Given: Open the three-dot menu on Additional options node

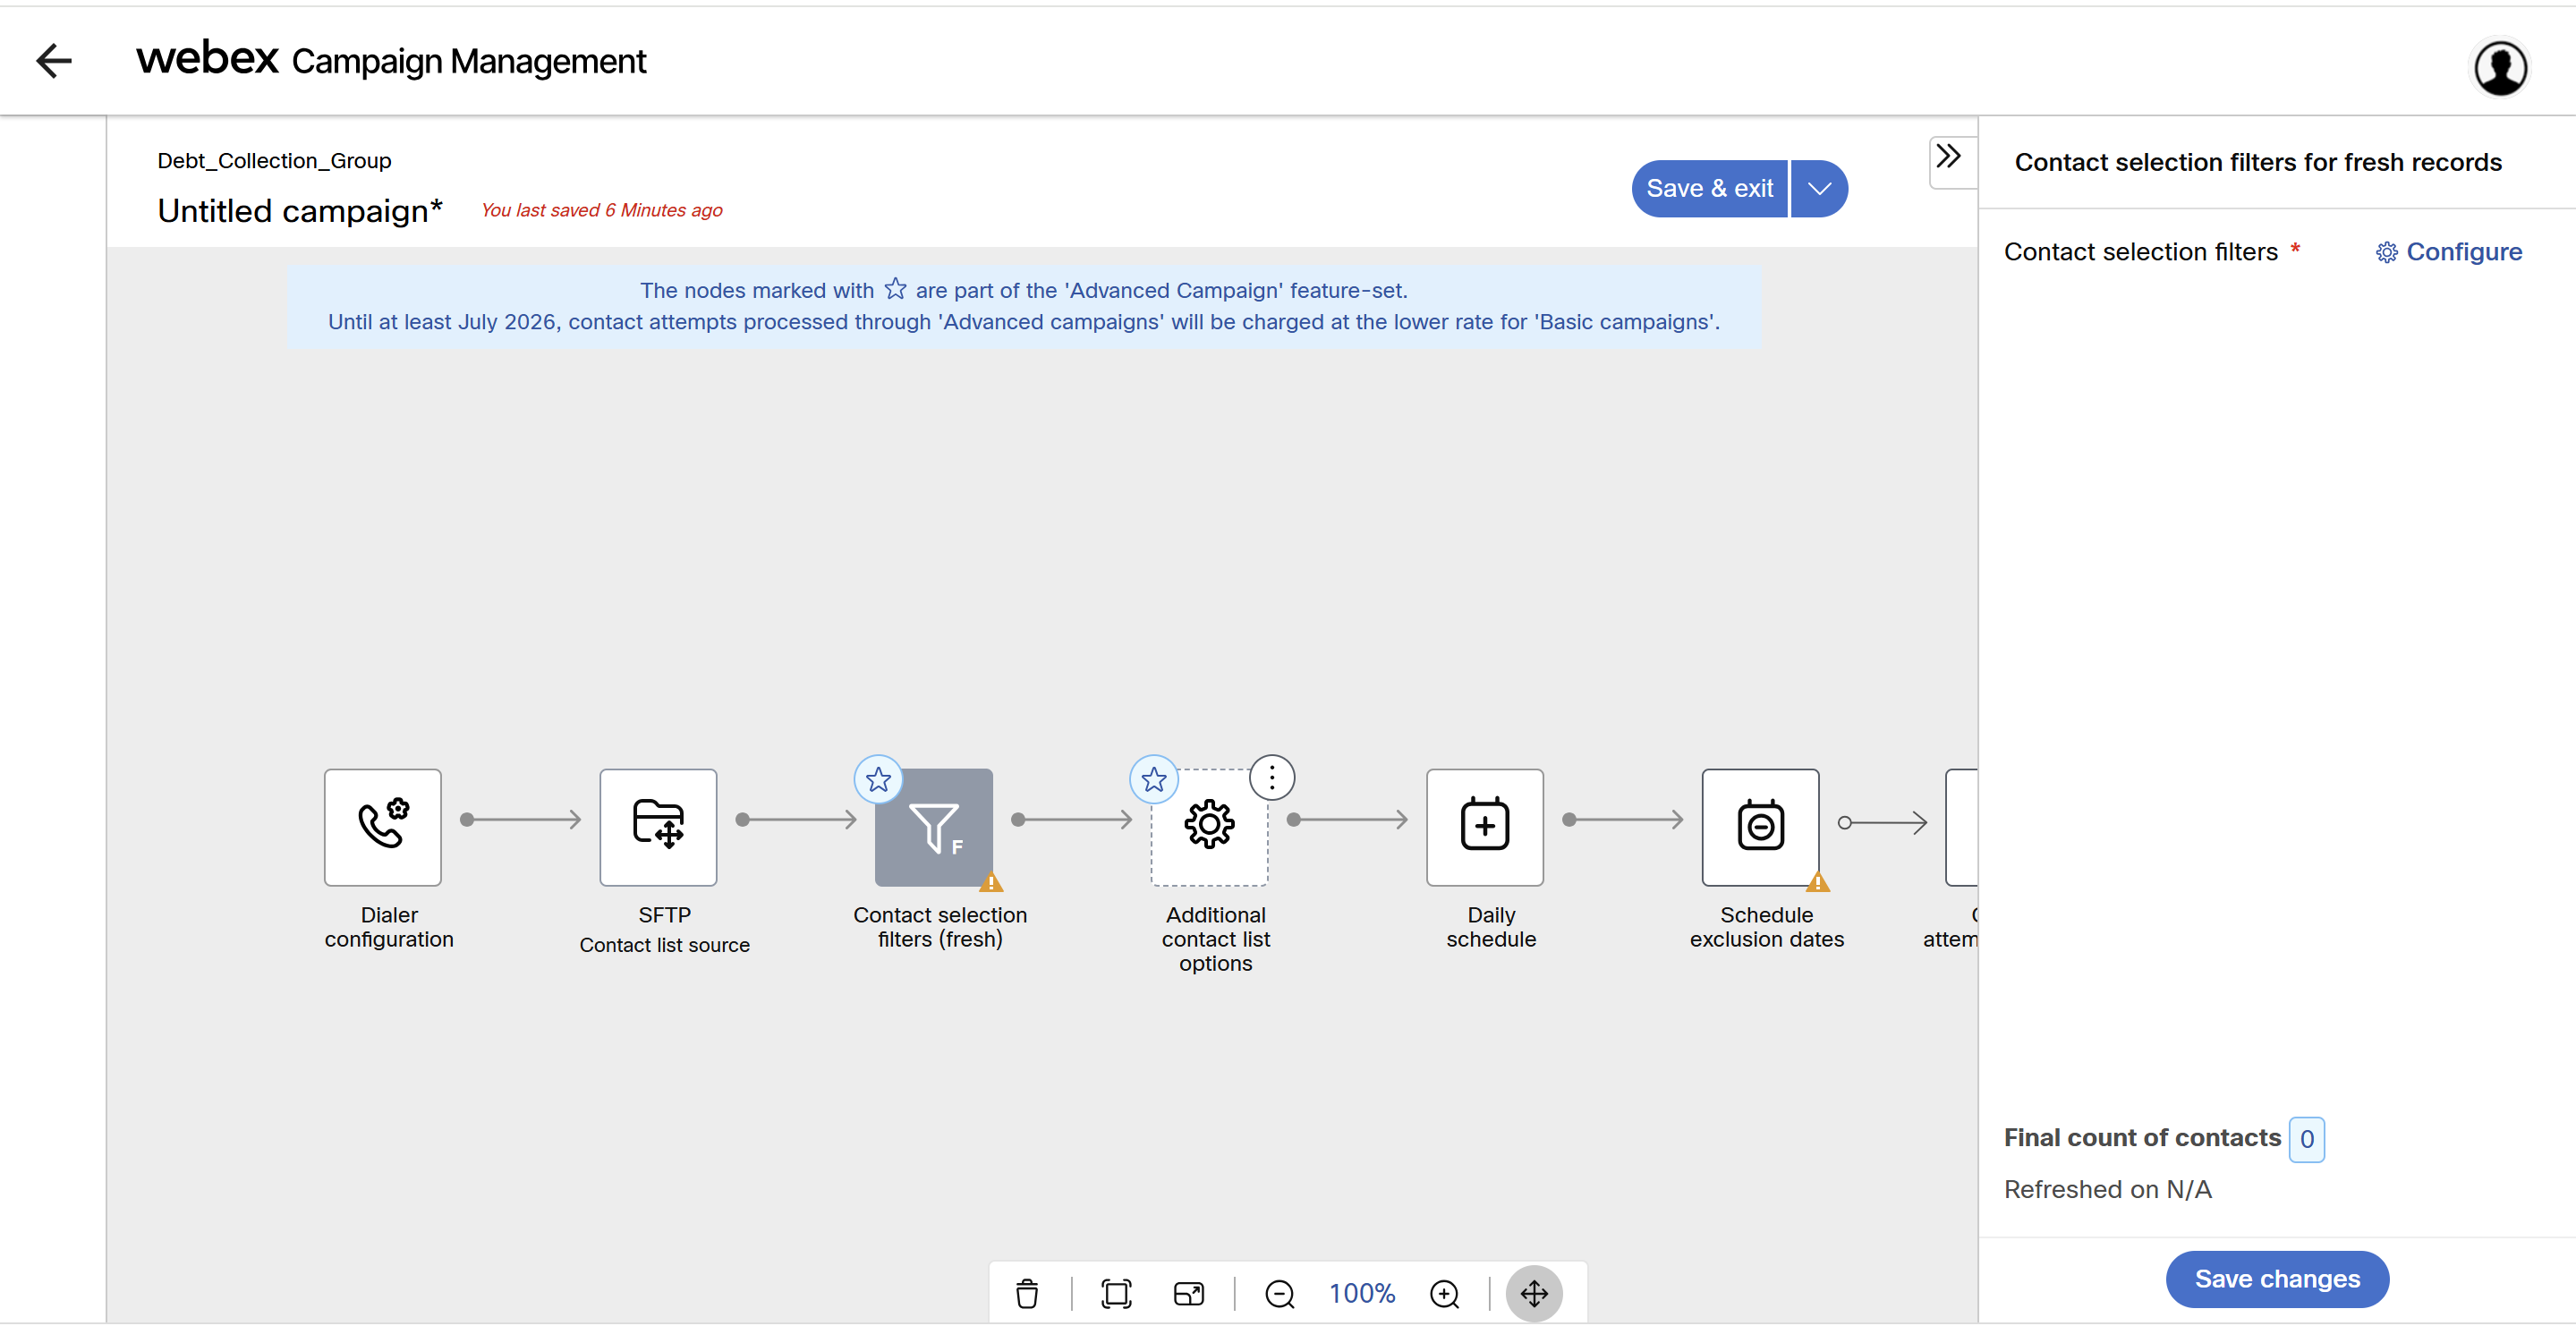Looking at the screenshot, I should pyautogui.click(x=1271, y=777).
